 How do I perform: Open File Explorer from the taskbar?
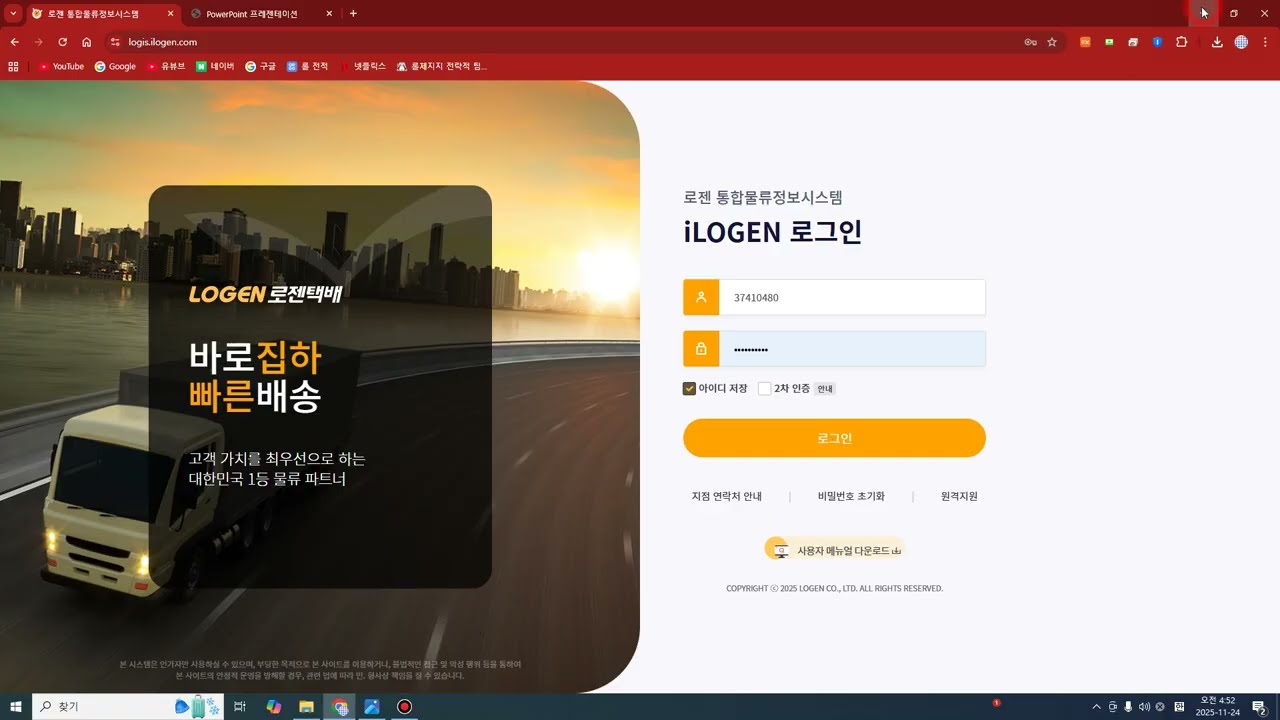pyautogui.click(x=307, y=707)
